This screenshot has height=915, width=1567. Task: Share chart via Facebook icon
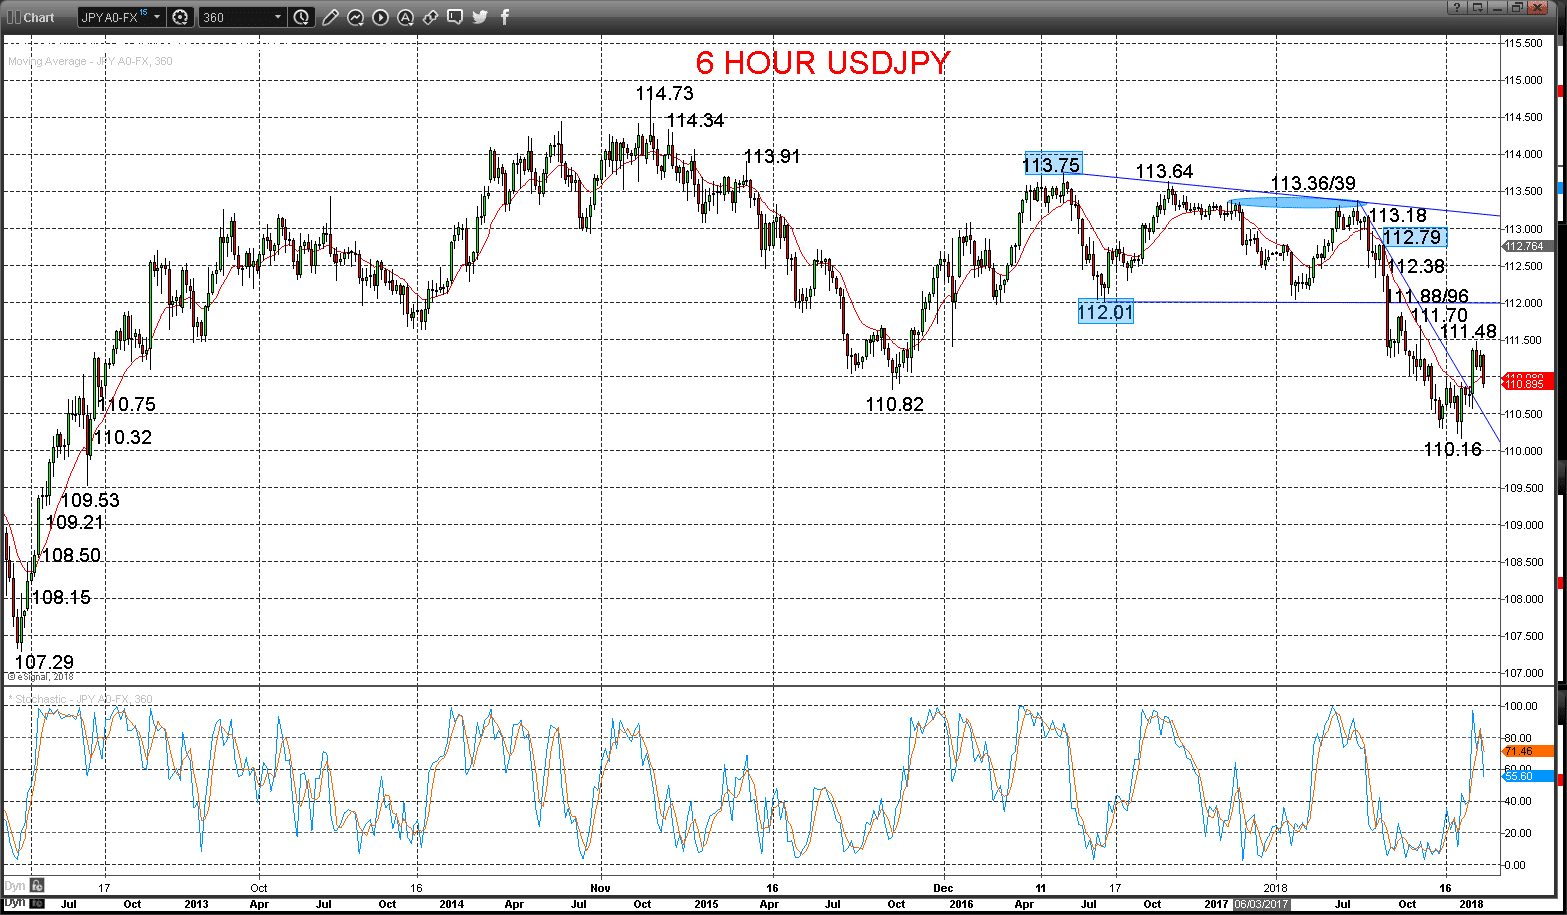click(504, 17)
